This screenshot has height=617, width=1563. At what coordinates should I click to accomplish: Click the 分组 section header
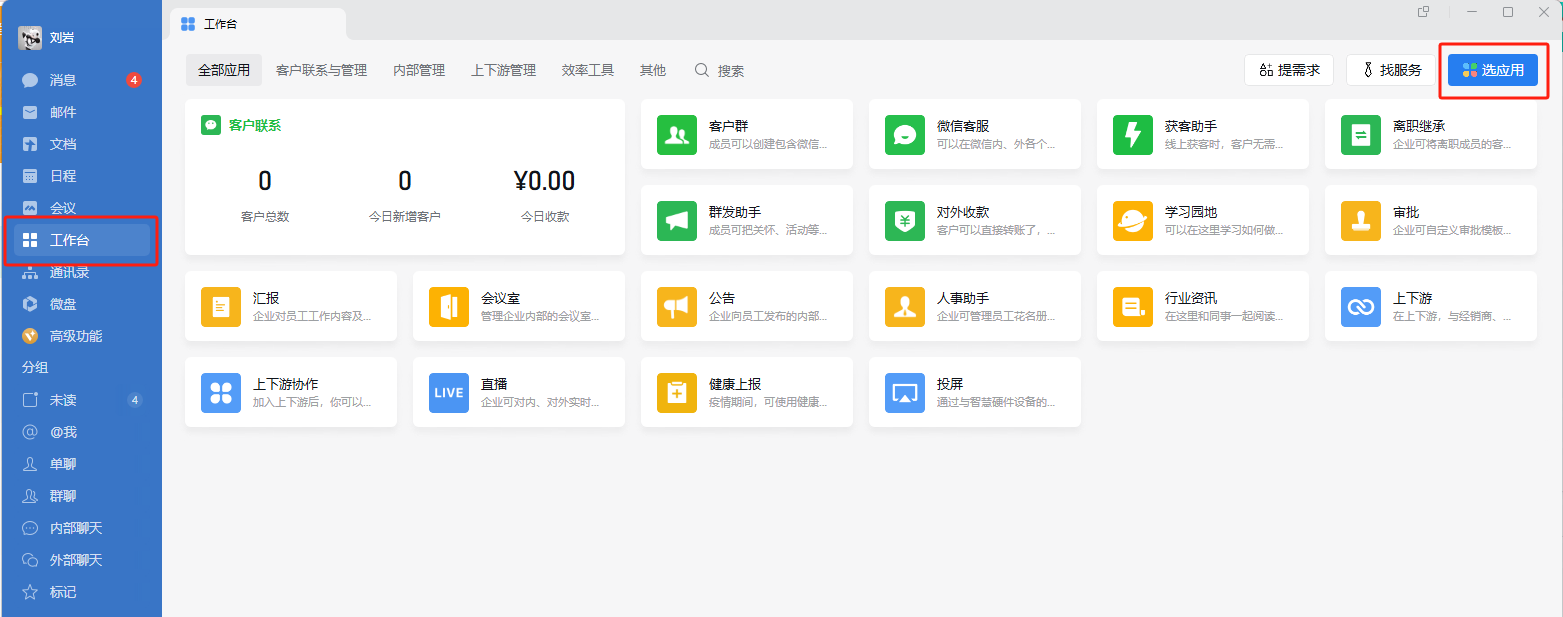(35, 367)
